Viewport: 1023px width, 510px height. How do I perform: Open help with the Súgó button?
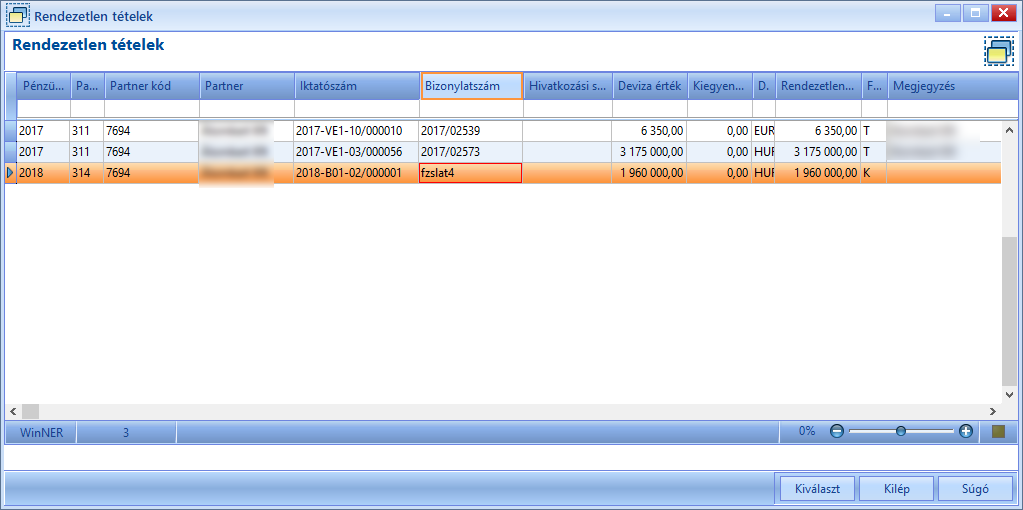[x=975, y=488]
